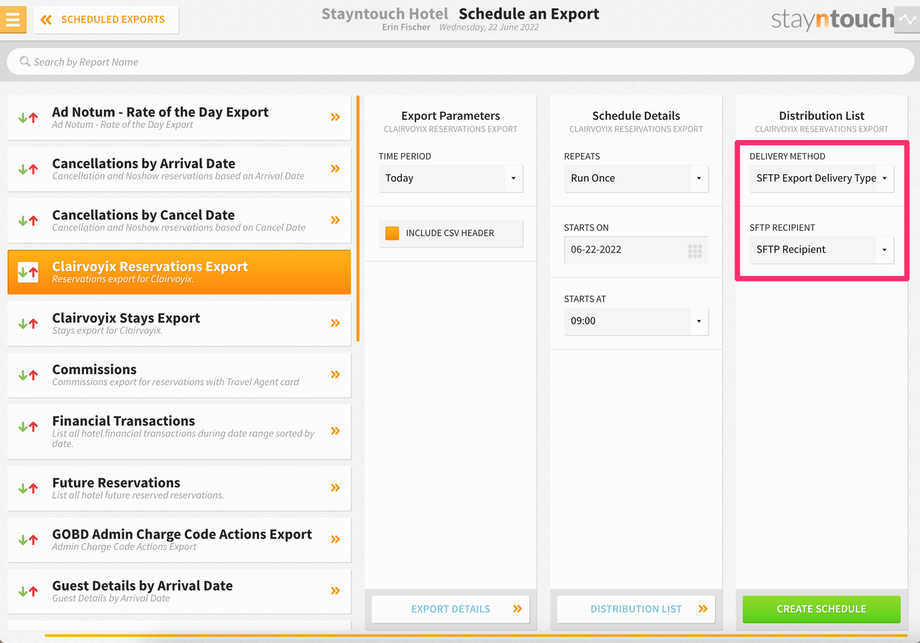Image resolution: width=920 pixels, height=643 pixels.
Task: Click the export arrows icon for Future Reservations
Action: (28, 488)
